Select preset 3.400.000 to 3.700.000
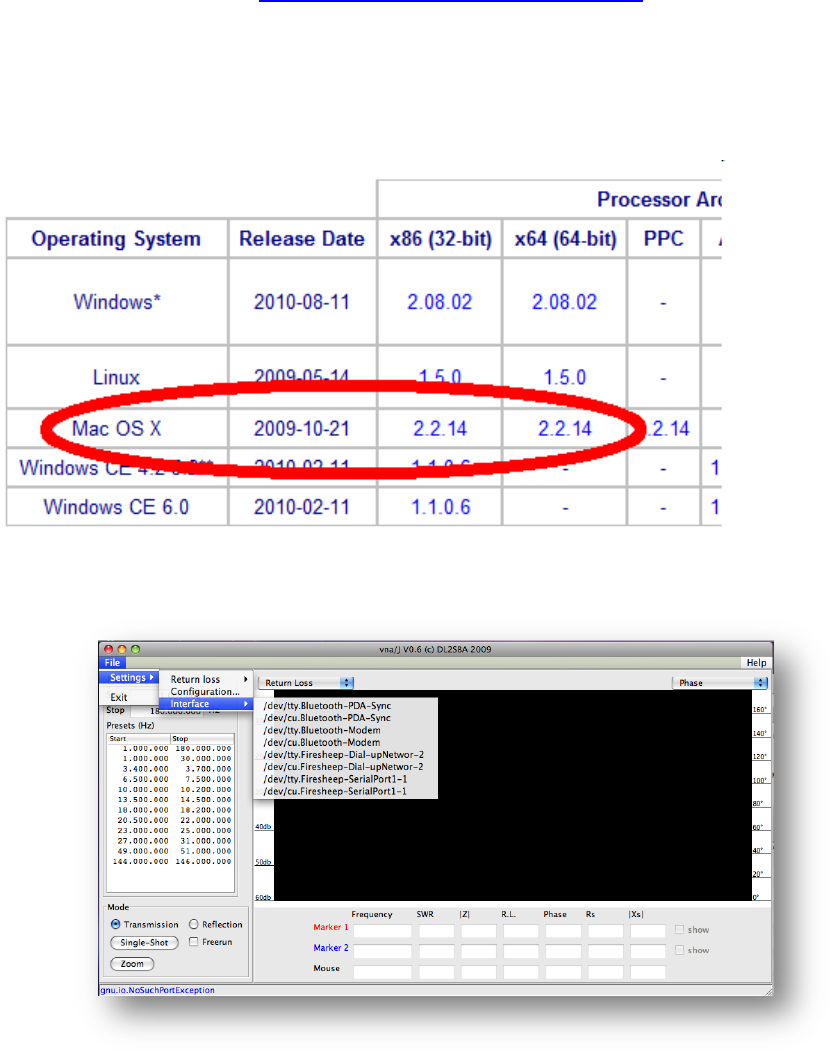The image size is (836, 1058). (171, 769)
